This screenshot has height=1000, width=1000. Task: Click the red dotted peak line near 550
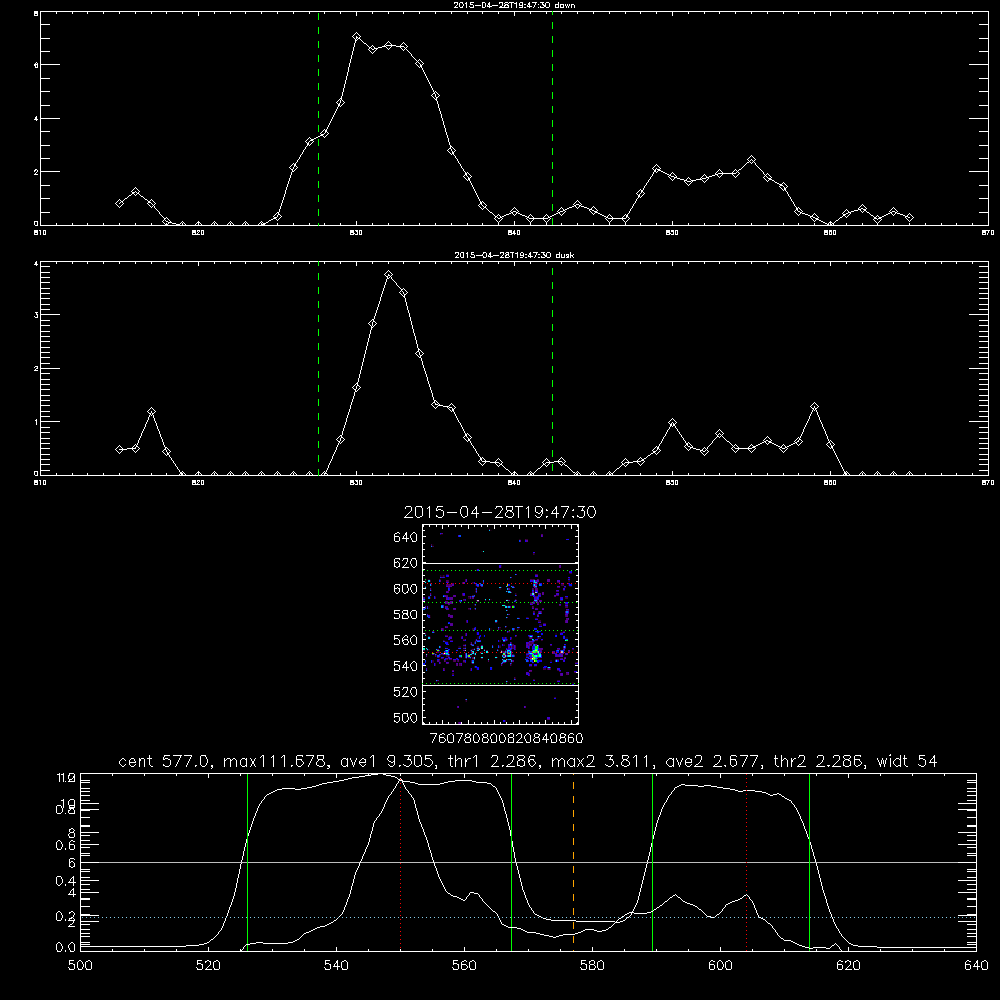point(400,862)
